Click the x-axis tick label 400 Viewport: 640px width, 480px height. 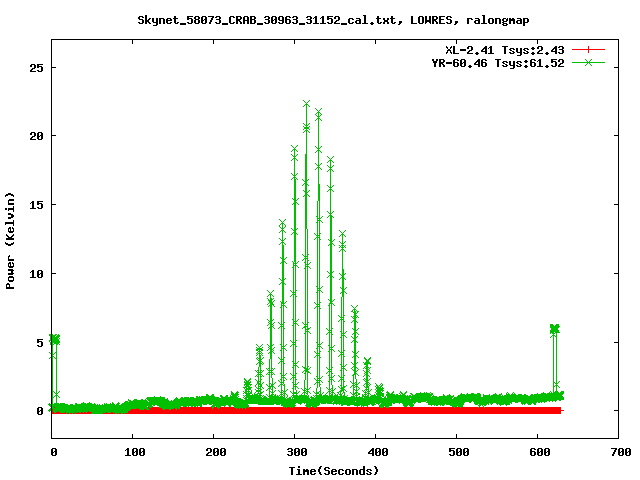378,452
